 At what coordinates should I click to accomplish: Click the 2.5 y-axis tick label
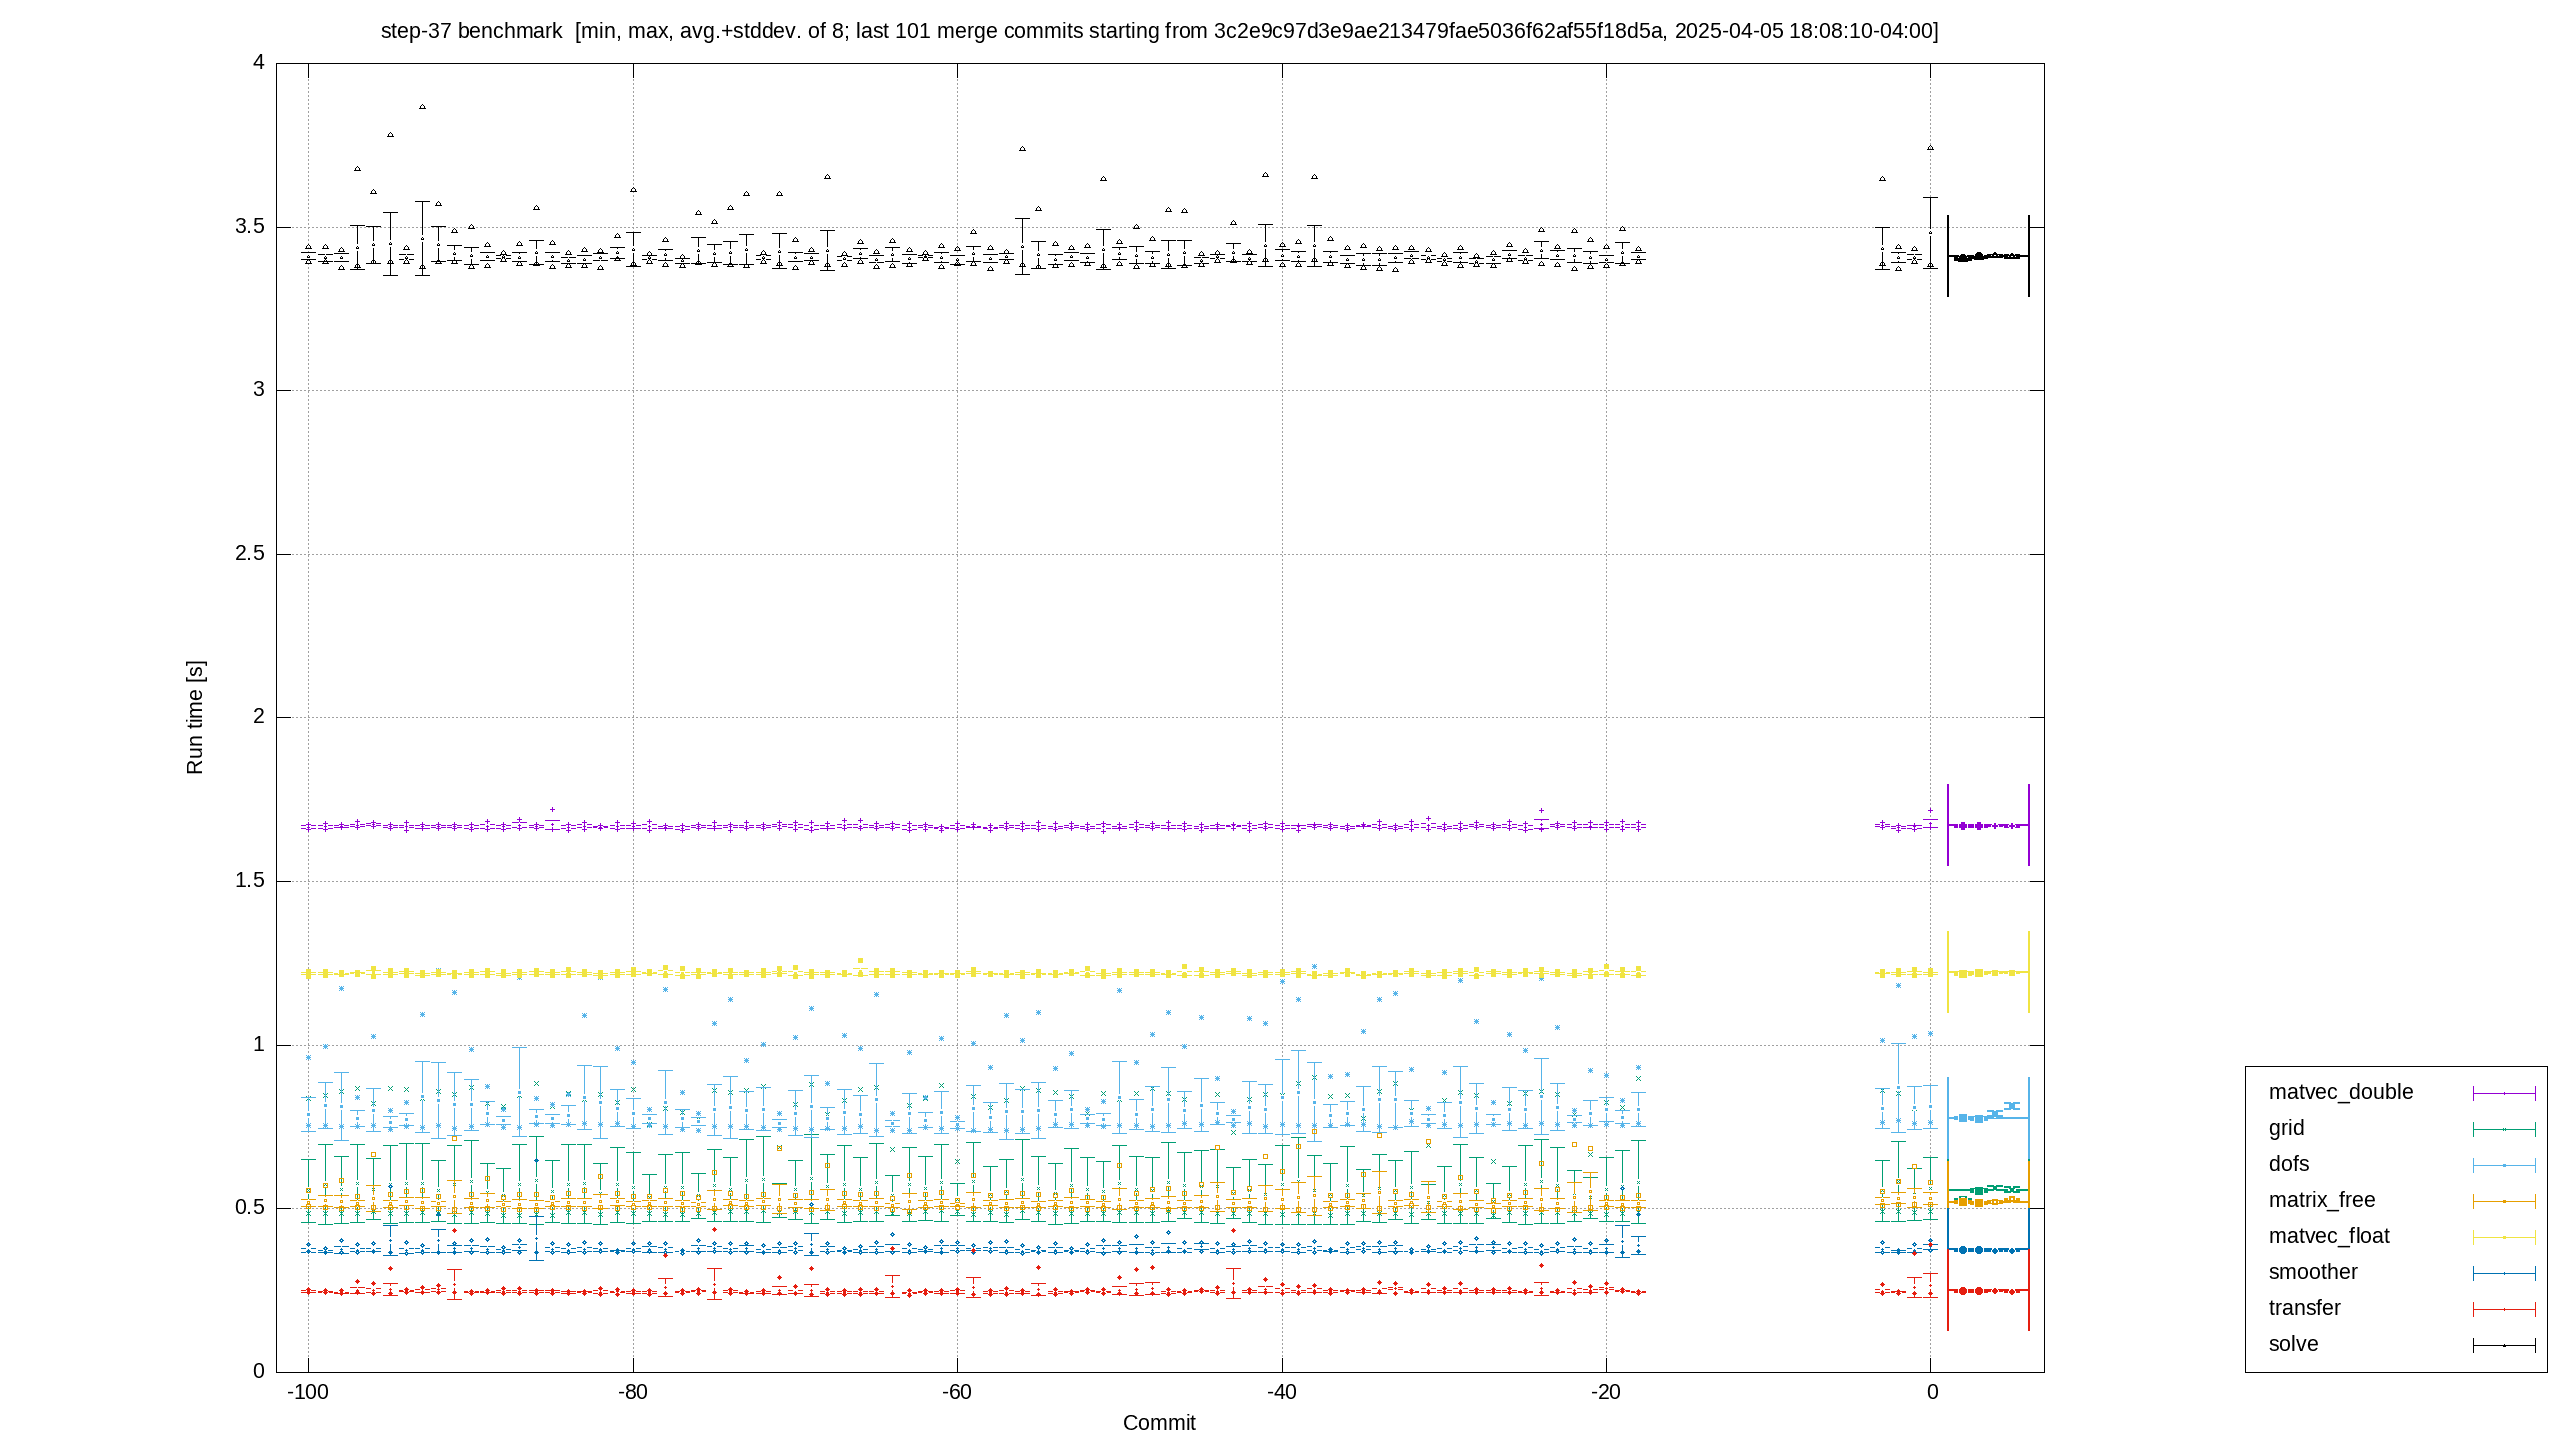[250, 553]
